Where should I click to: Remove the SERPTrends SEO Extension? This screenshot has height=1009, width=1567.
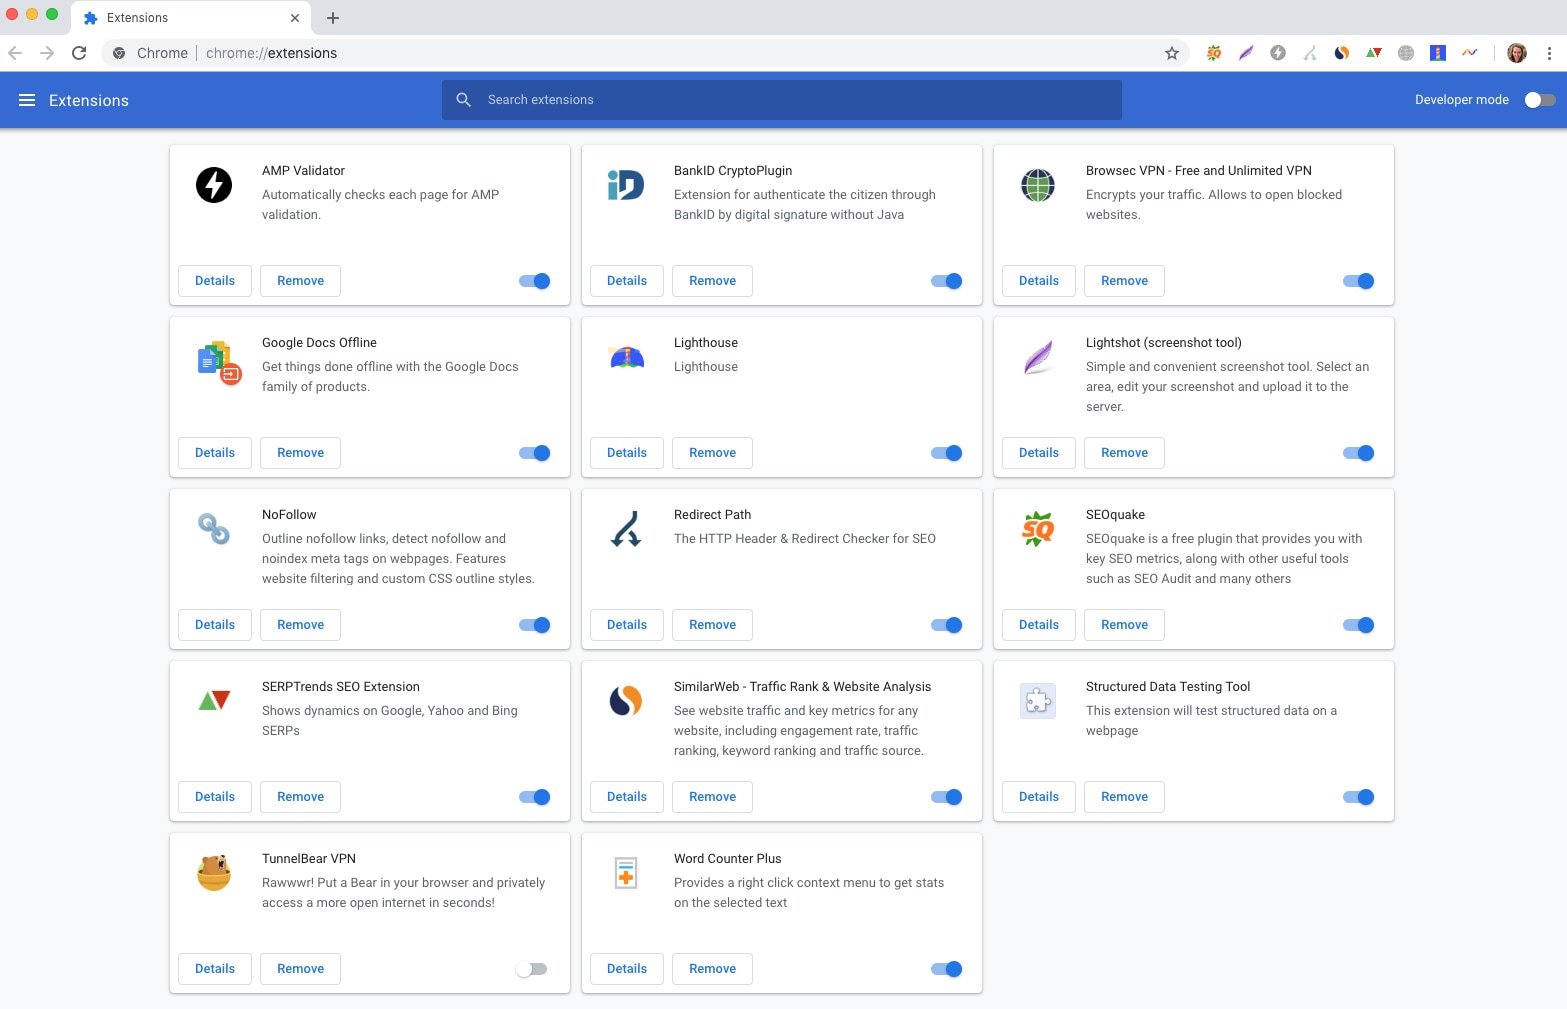point(300,797)
